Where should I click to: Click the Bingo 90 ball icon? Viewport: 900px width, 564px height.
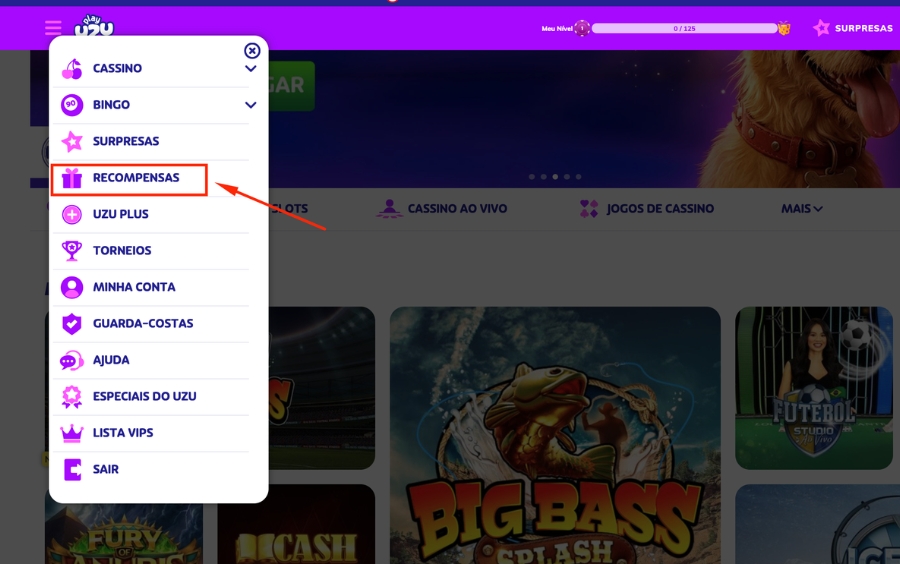pos(72,105)
